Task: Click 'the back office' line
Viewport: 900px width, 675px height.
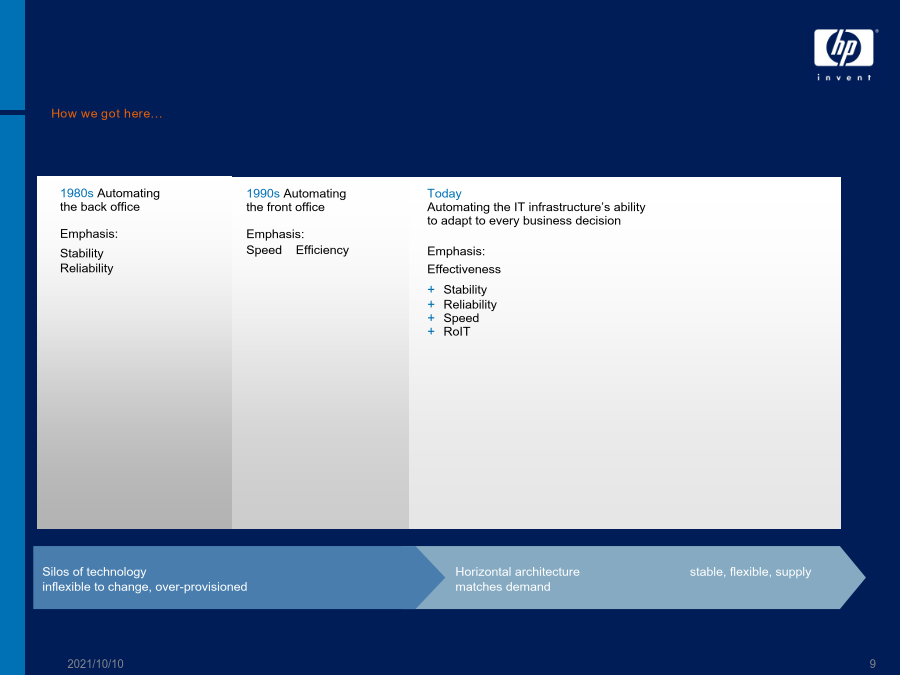Action: [100, 207]
